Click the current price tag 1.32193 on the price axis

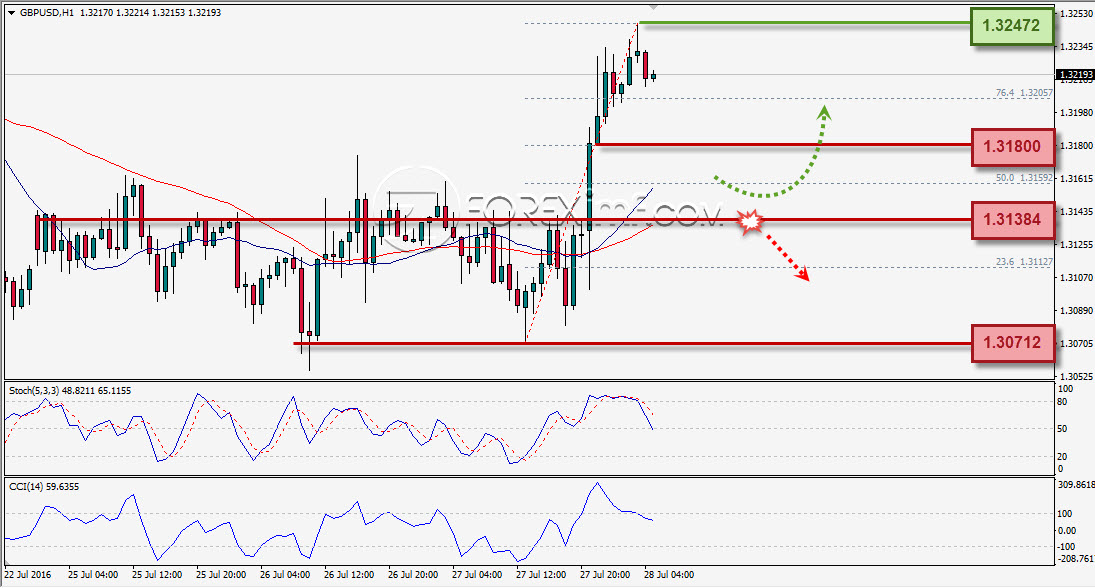(1075, 75)
